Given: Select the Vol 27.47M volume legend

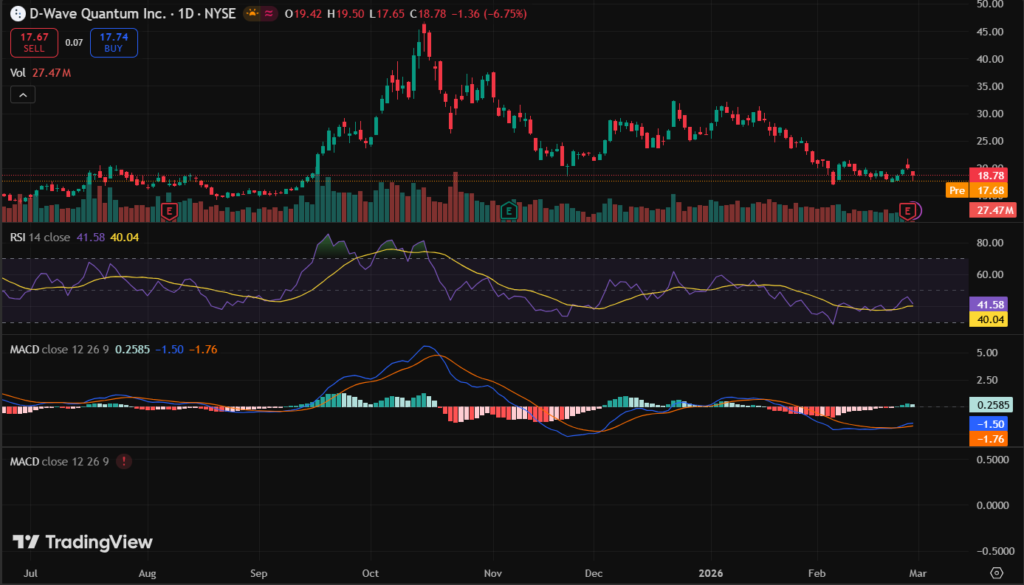Looking at the screenshot, I should pyautogui.click(x=40, y=73).
